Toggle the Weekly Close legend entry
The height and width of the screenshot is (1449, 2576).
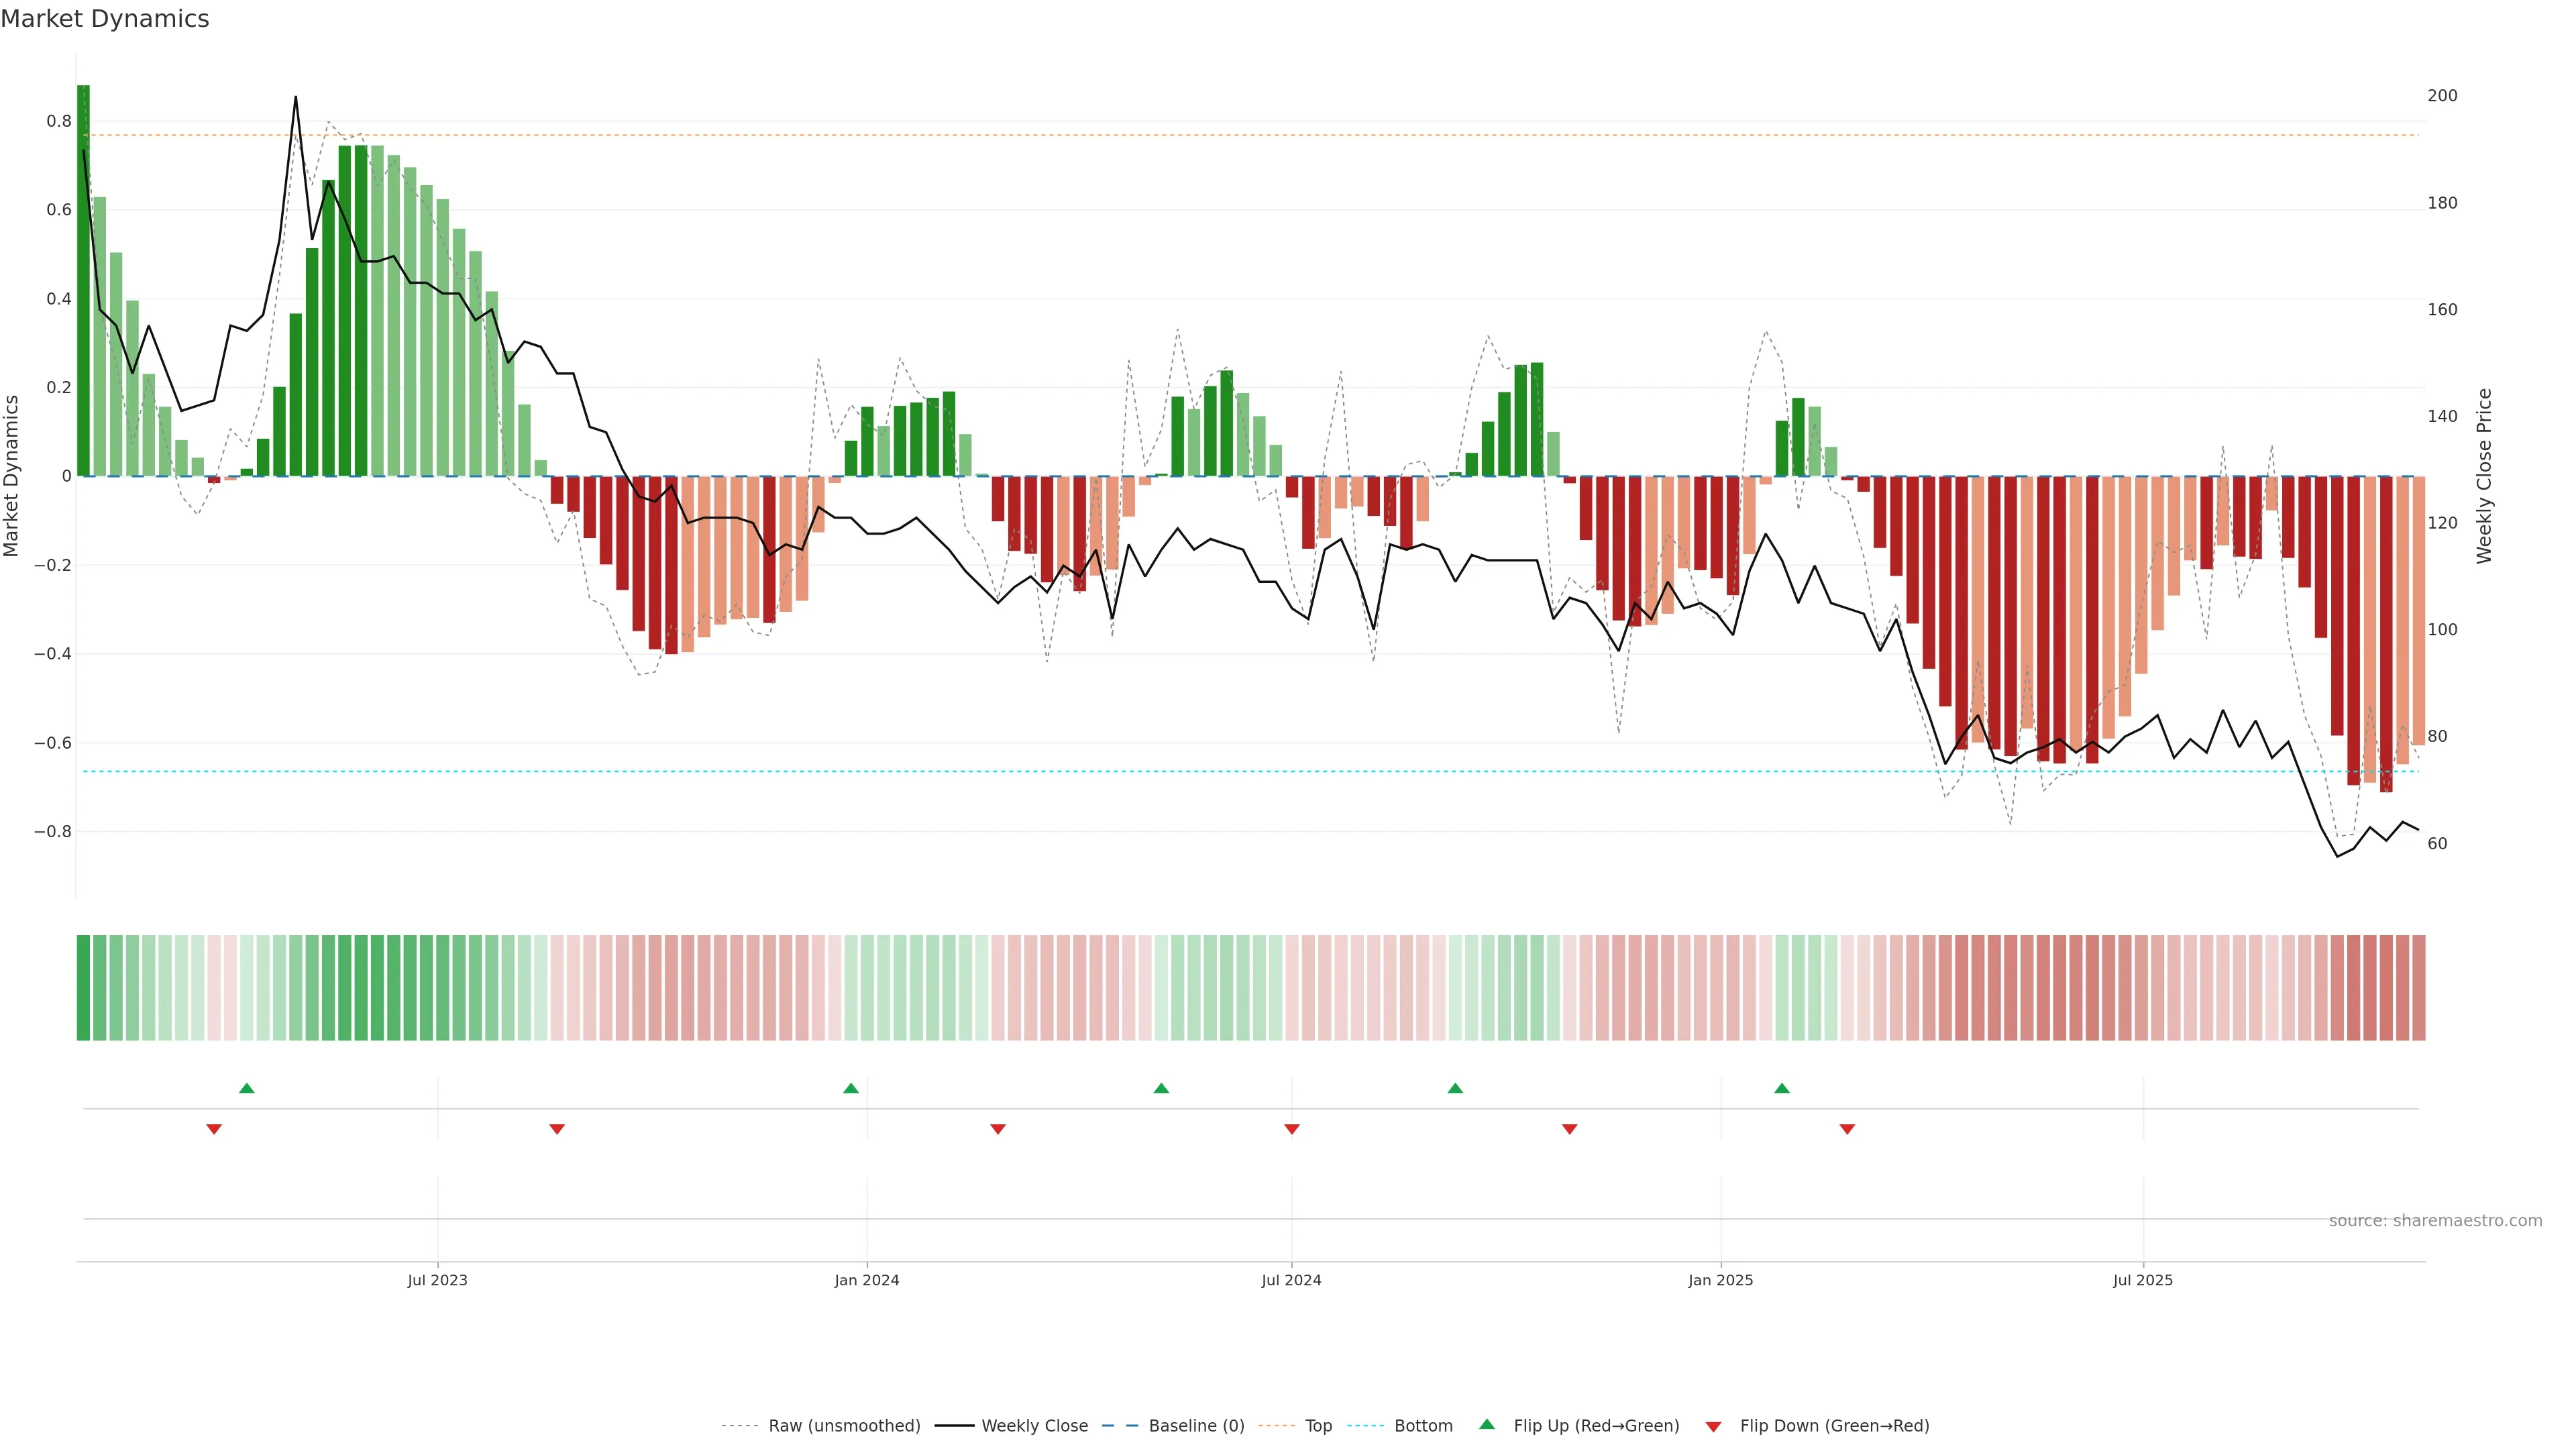pyautogui.click(x=1034, y=1426)
